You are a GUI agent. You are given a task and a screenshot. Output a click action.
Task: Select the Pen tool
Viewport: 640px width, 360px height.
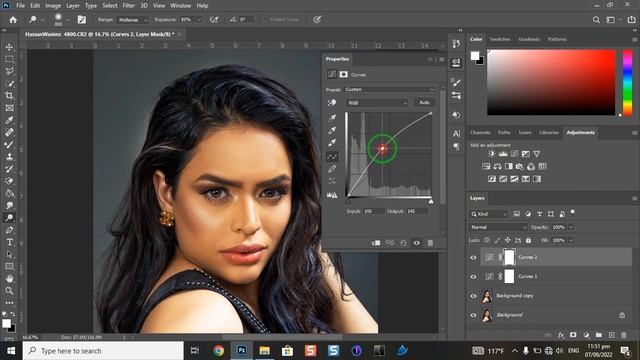[x=9, y=230]
